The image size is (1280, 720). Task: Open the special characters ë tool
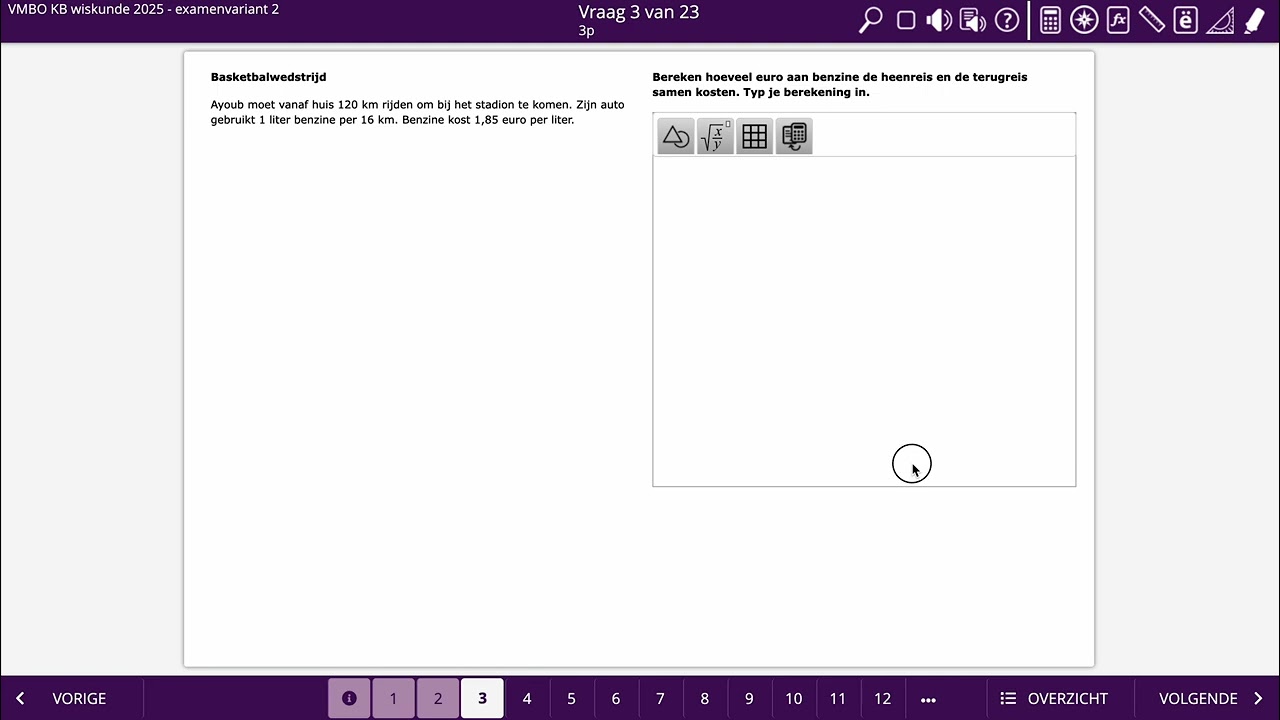point(1186,20)
